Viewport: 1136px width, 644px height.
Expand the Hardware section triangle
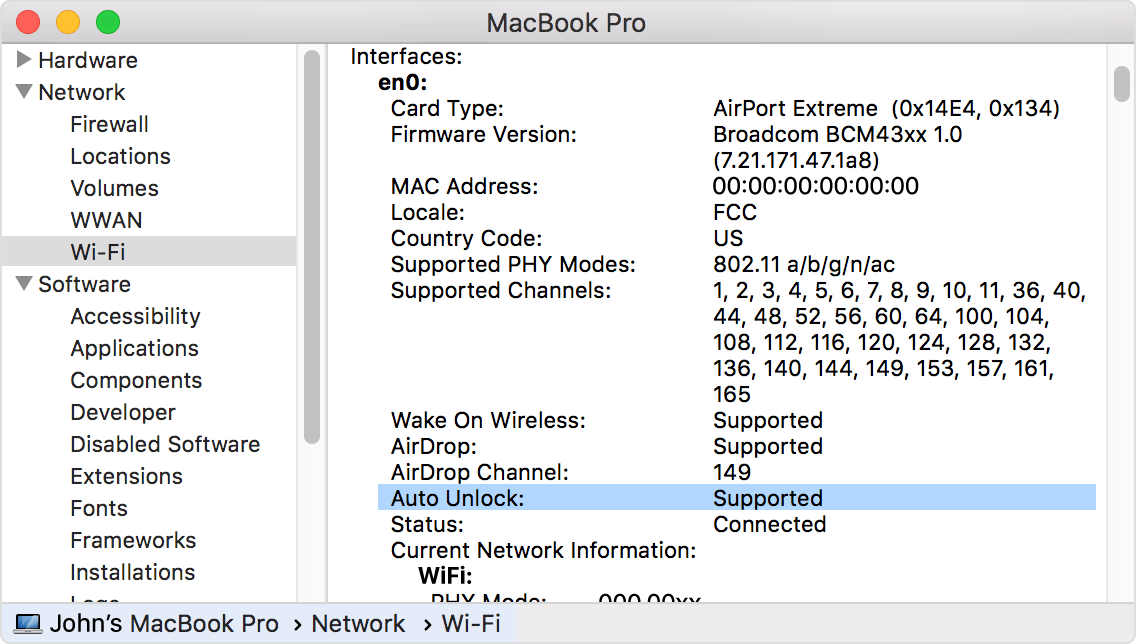pos(24,60)
